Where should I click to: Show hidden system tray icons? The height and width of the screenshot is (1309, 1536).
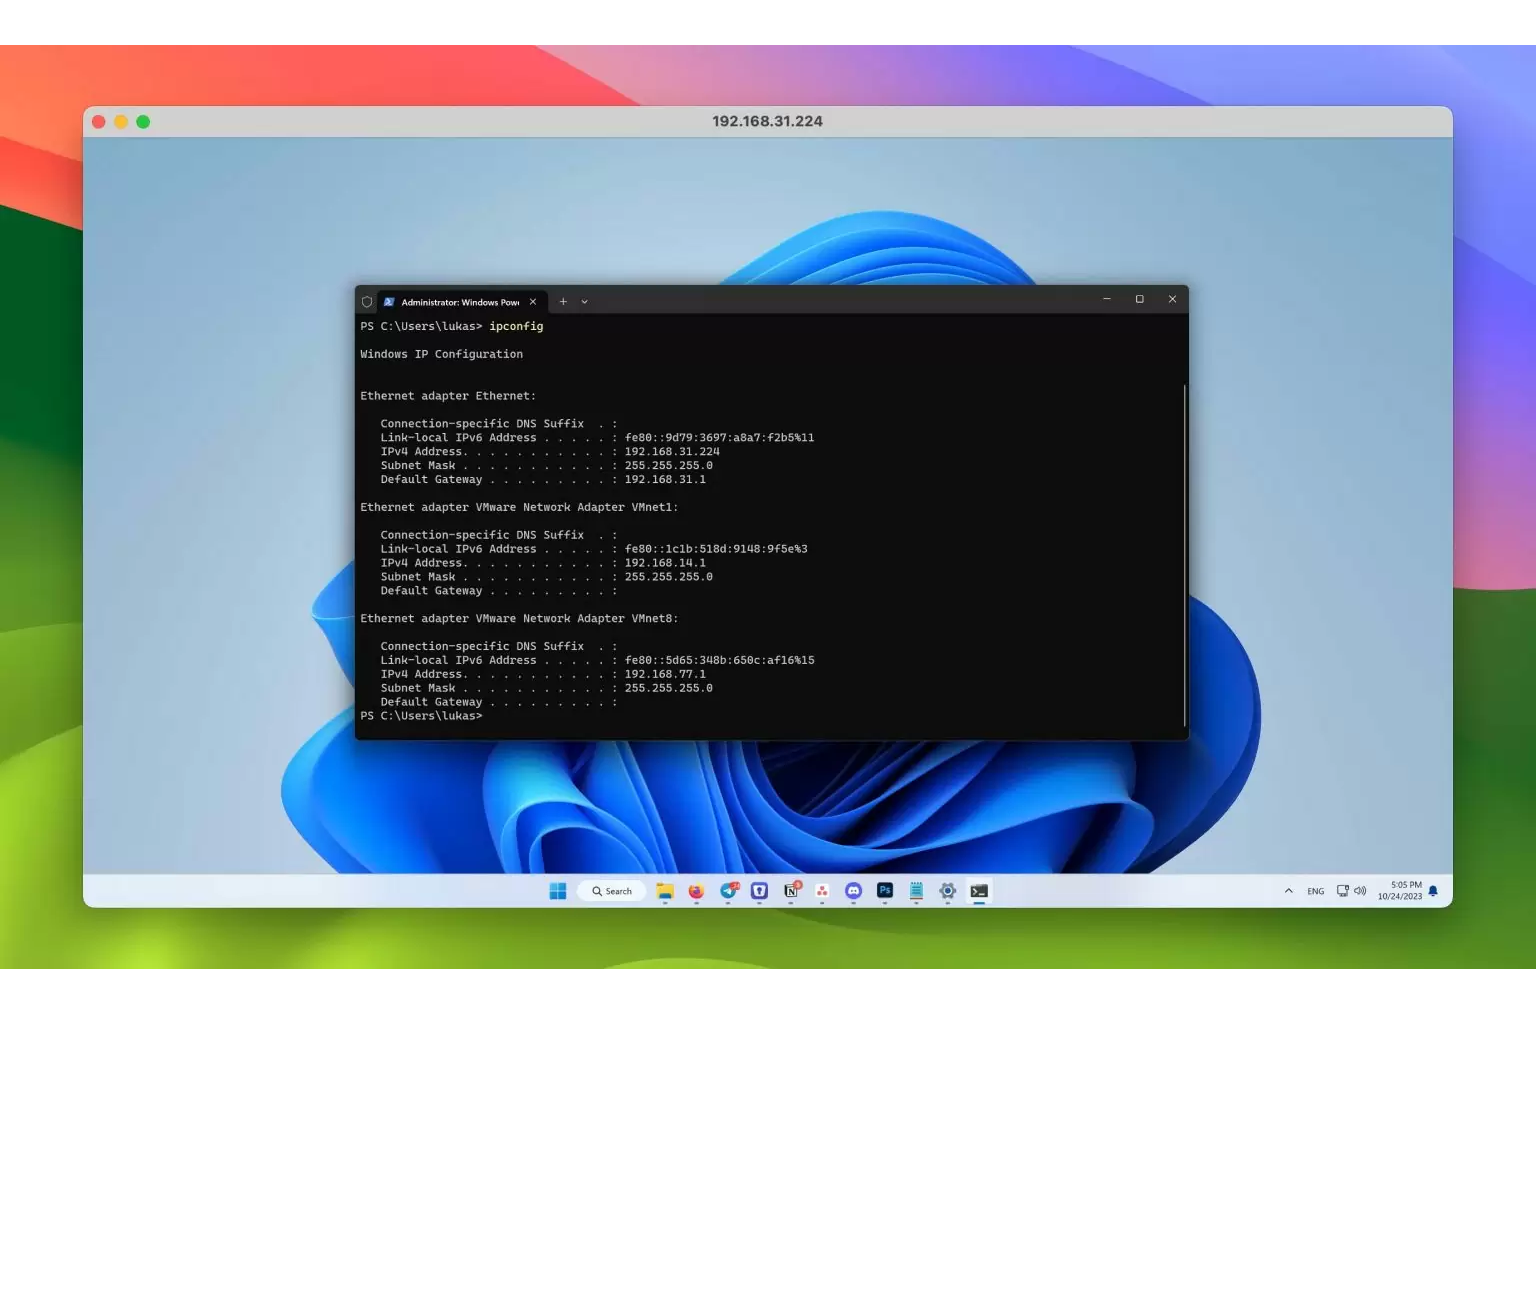point(1288,891)
